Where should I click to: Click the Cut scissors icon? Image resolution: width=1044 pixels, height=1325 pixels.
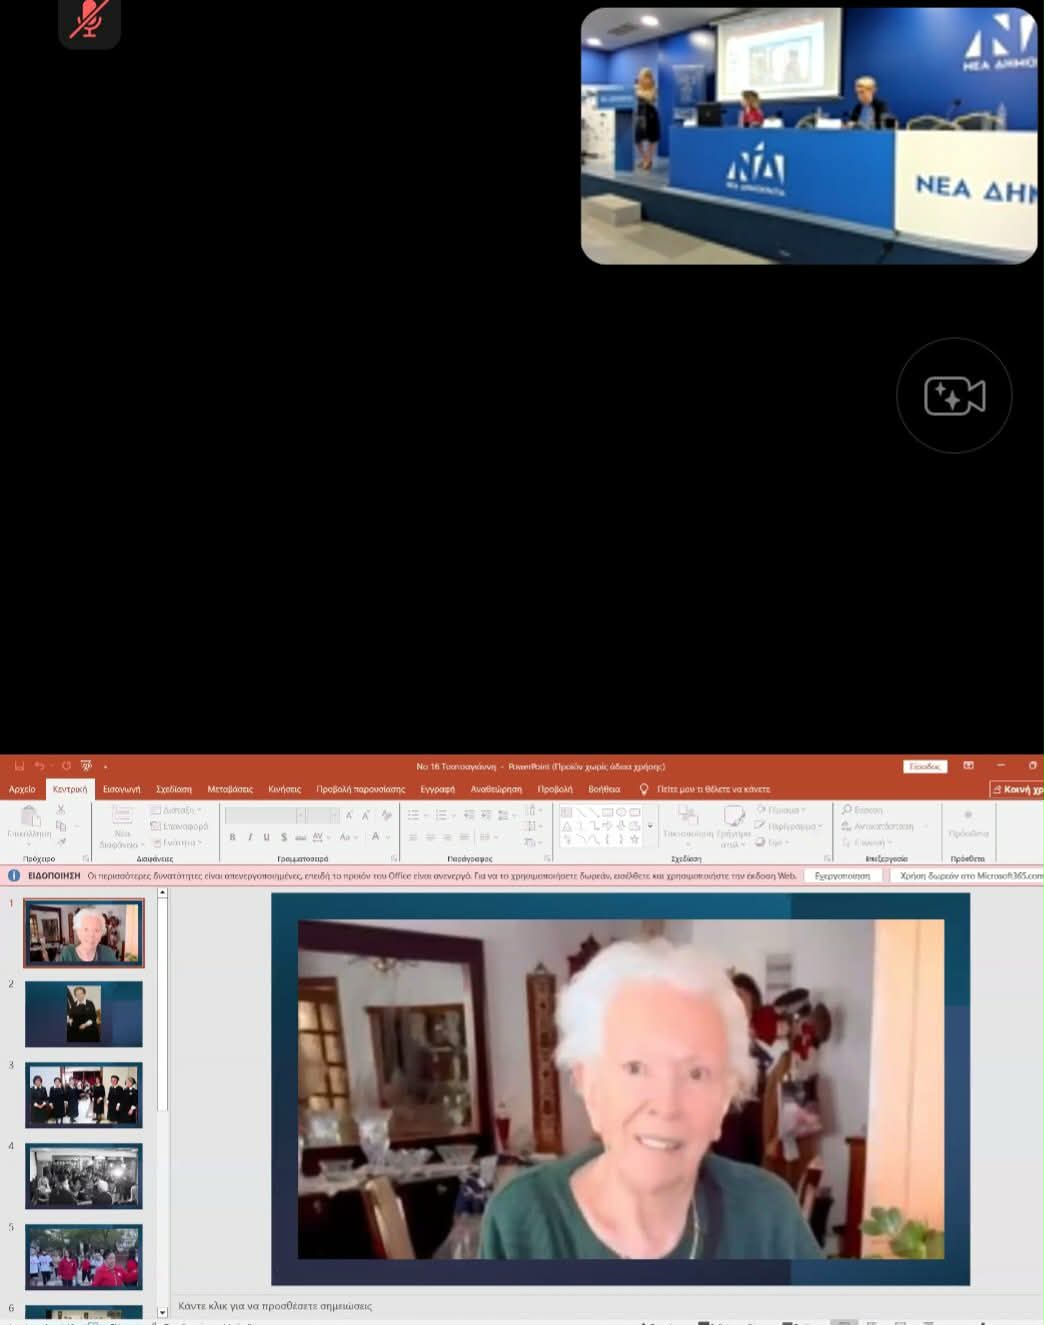click(61, 810)
